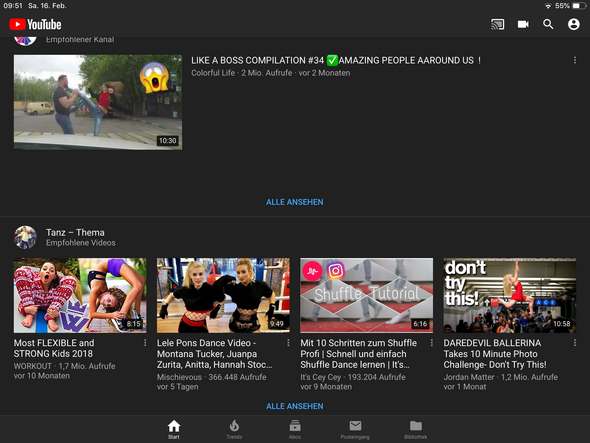
Task: Play the Most FLEXIBLE Kids thumbnail
Action: (80, 295)
